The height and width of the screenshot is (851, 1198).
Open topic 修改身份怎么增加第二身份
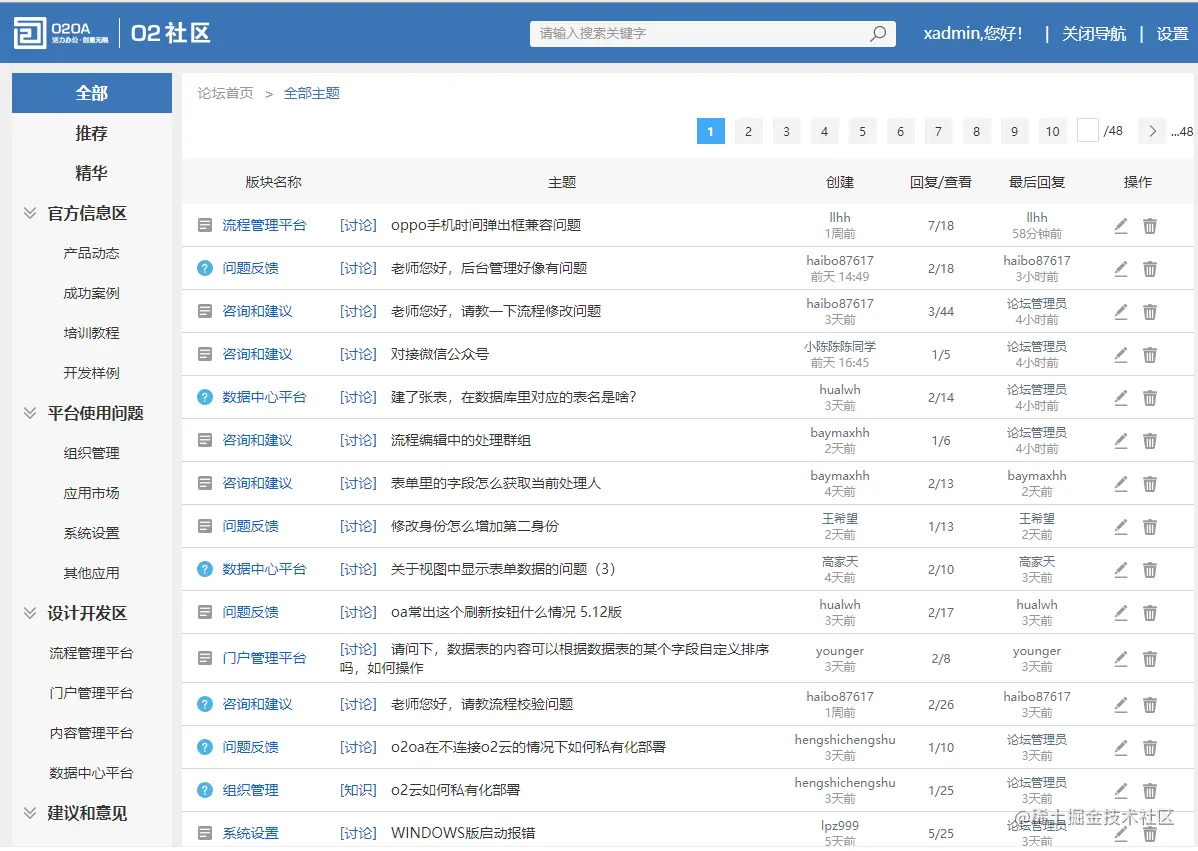[x=474, y=526]
